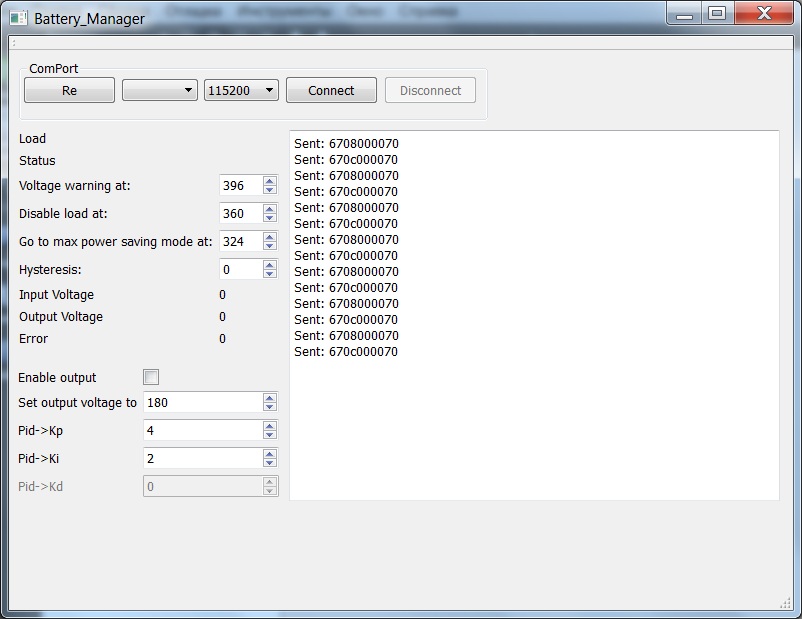Screen dimensions: 802x619
Task: Click the Re refresh ports button
Action: tap(69, 90)
